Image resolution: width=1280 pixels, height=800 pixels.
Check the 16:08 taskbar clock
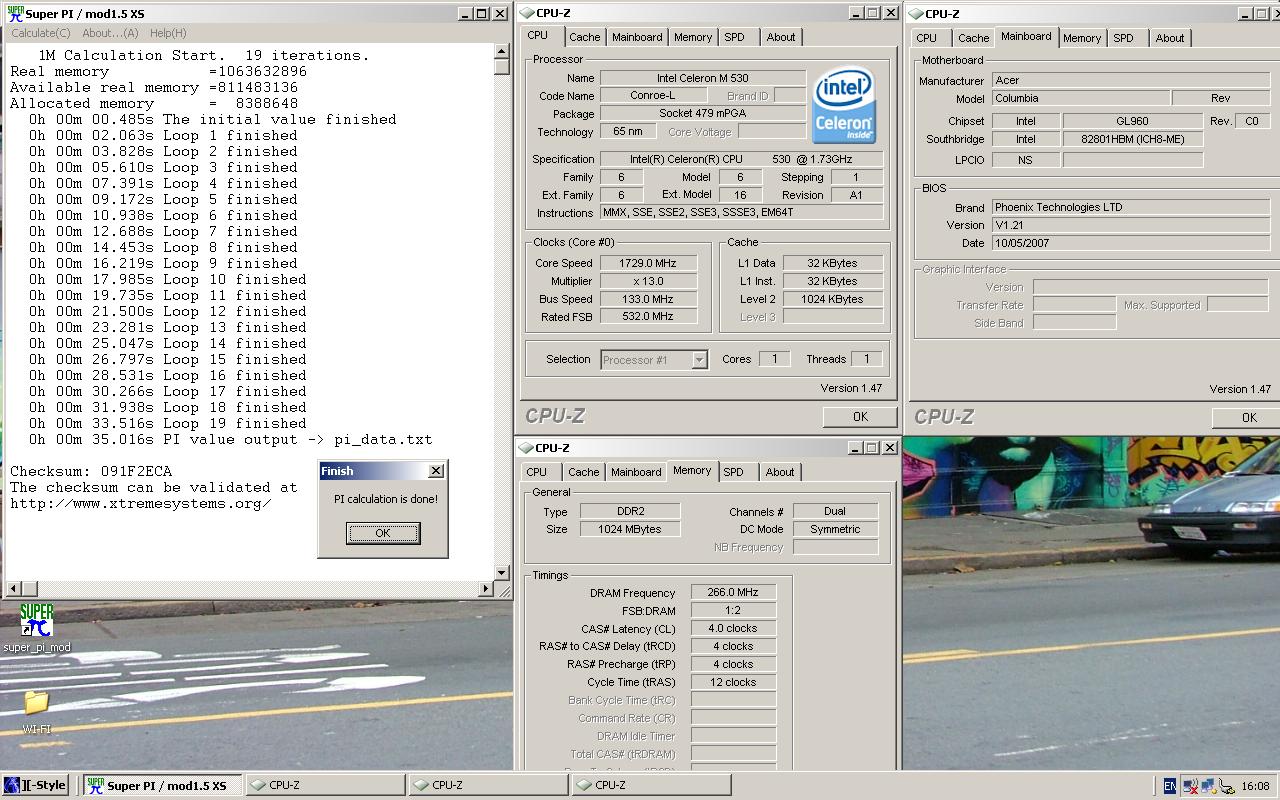[x=1255, y=786]
